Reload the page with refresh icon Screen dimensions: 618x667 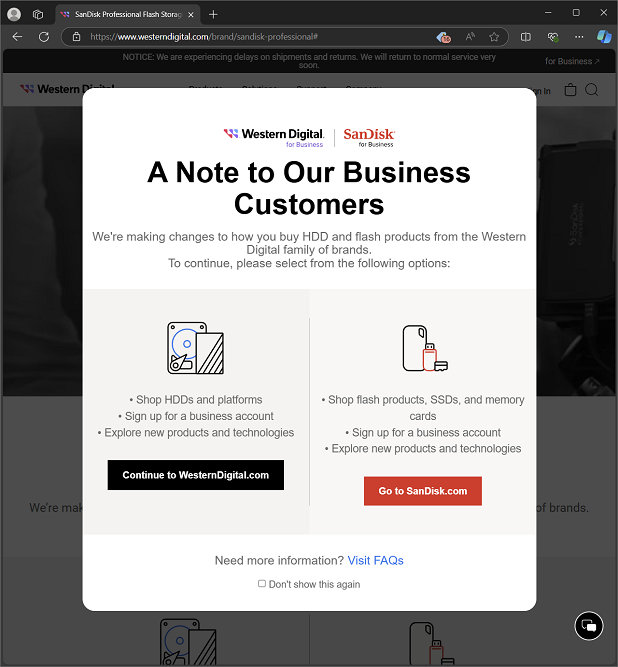tap(44, 37)
